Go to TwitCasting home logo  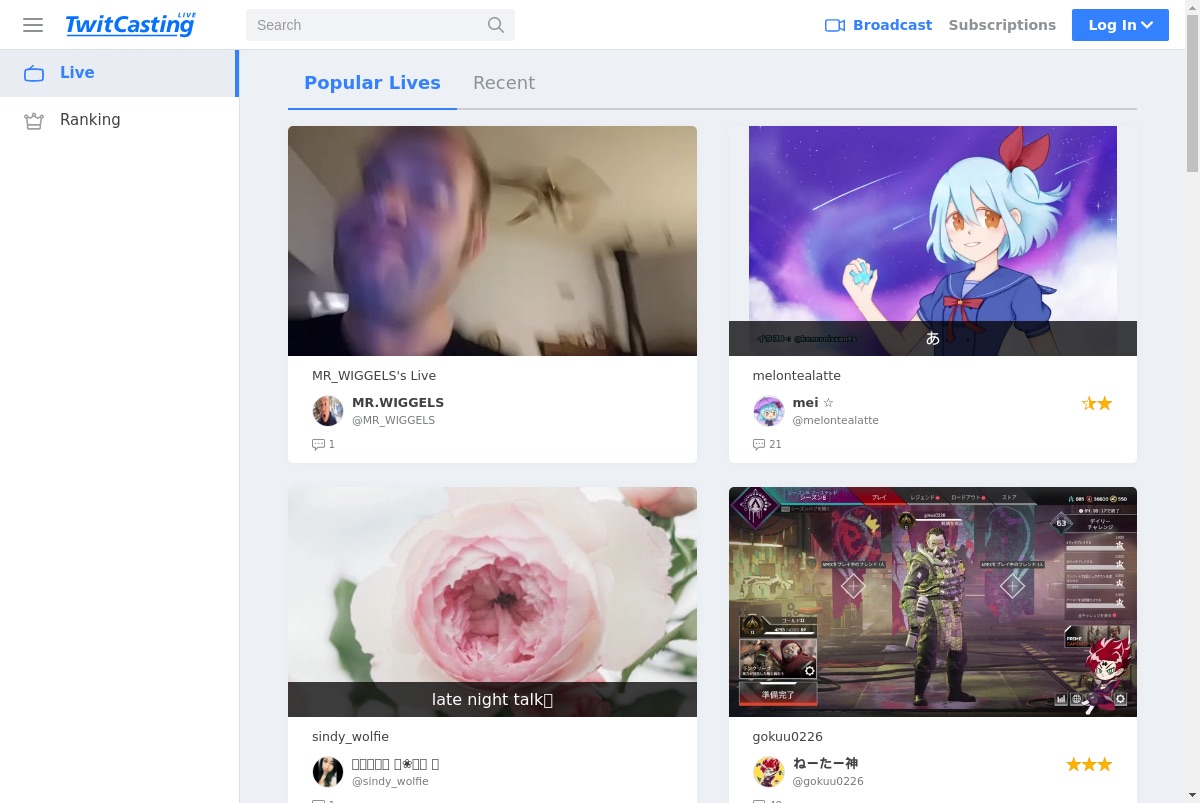coord(131,24)
